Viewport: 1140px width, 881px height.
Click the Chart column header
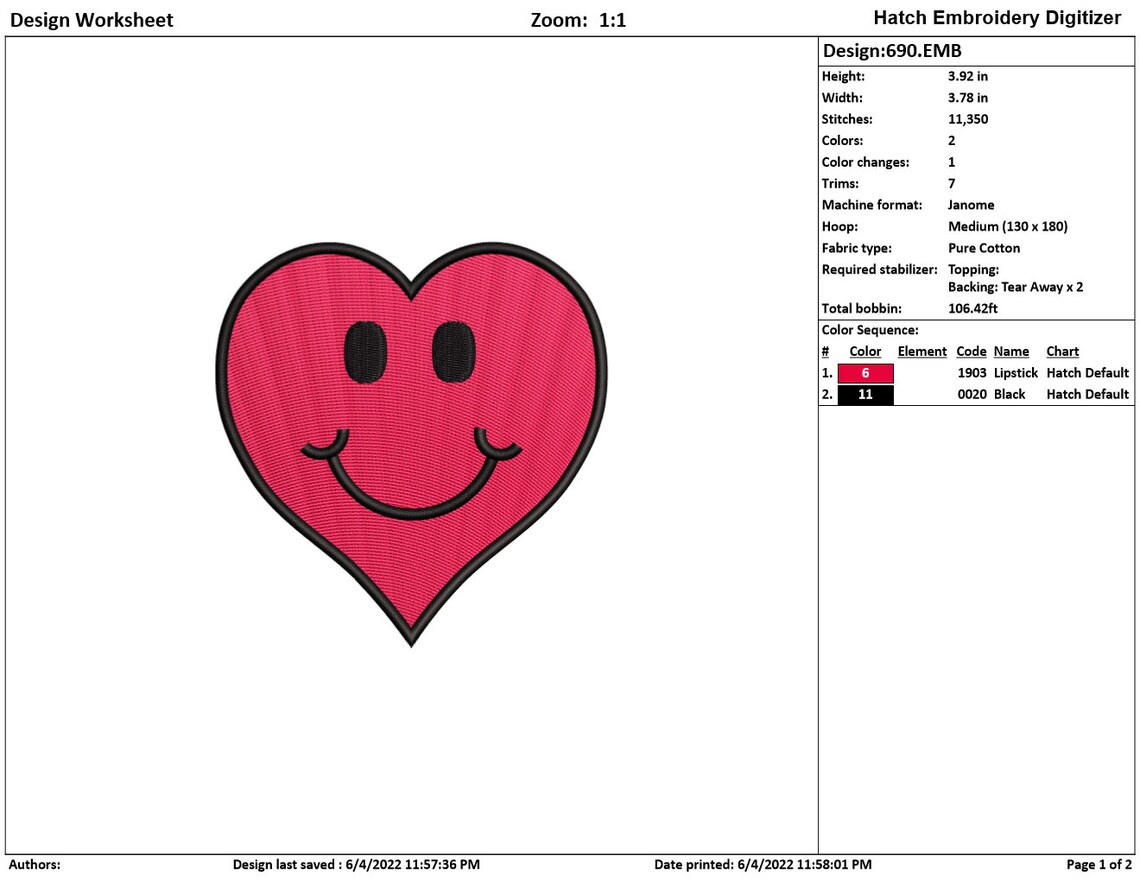(x=1062, y=351)
